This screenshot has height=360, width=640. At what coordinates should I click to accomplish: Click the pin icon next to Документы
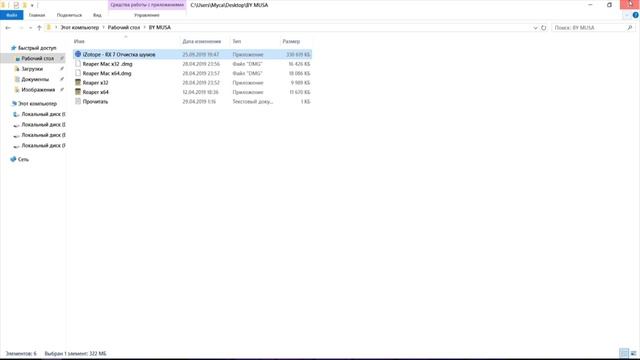pyautogui.click(x=62, y=79)
